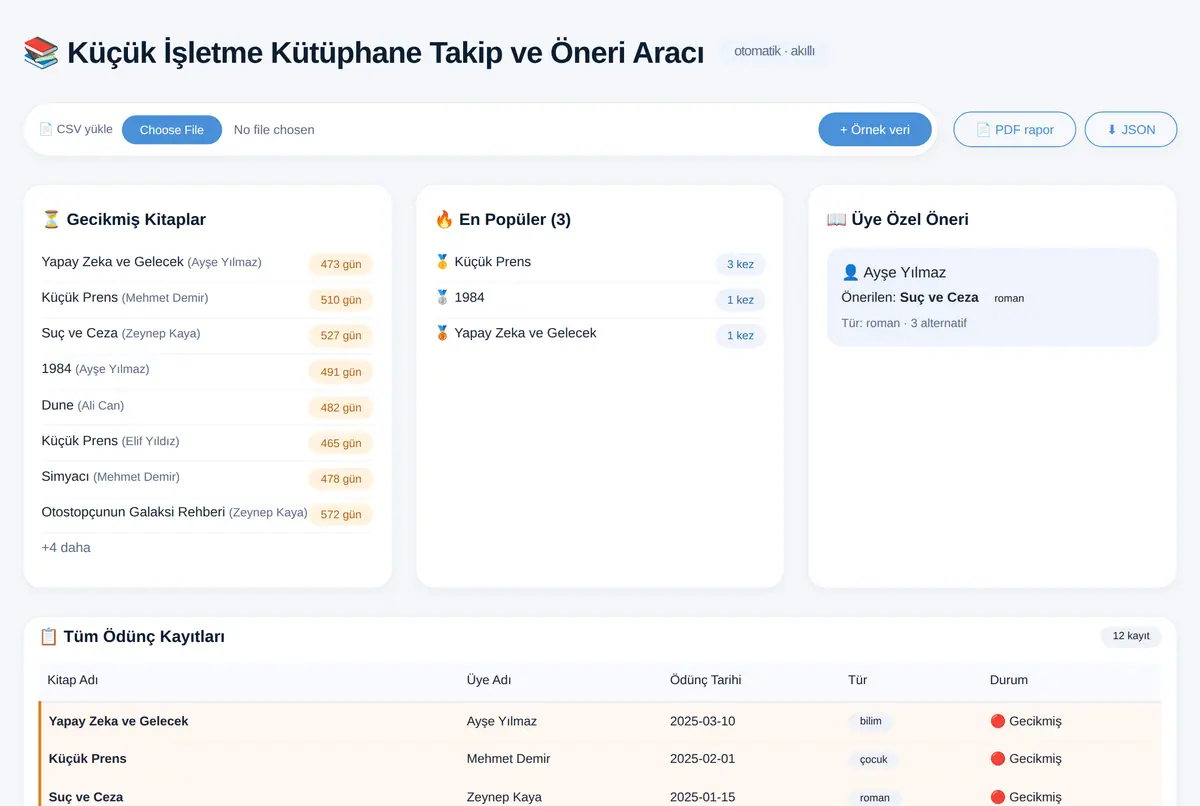Click 'Yapay Zeka ve Gelecek' in the records table
Image resolution: width=1200 pixels, height=806 pixels.
(x=119, y=721)
